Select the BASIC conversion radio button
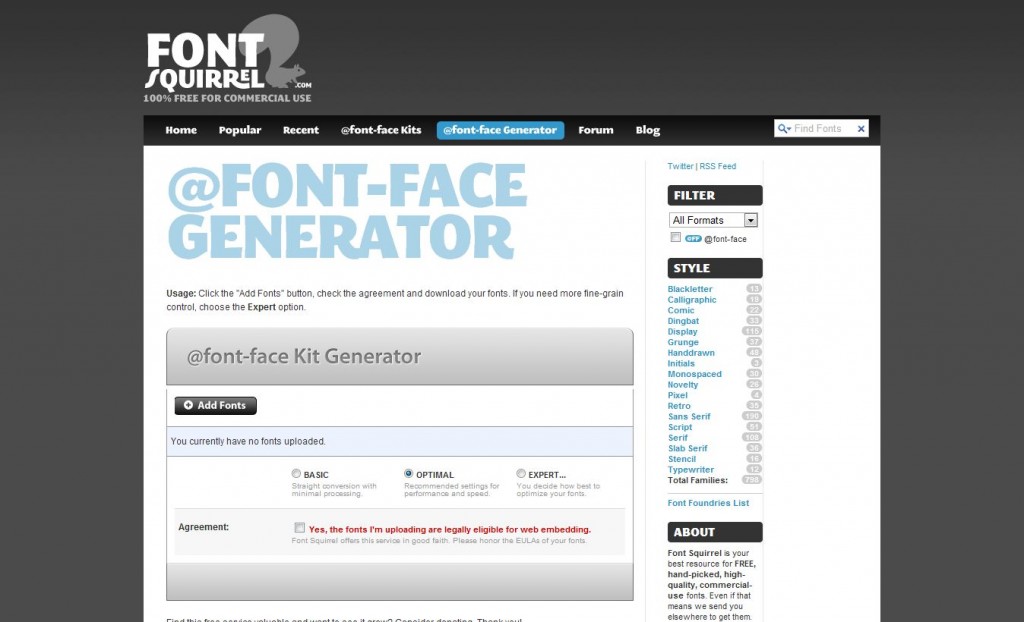Viewport: 1024px width, 622px height. pos(296,474)
